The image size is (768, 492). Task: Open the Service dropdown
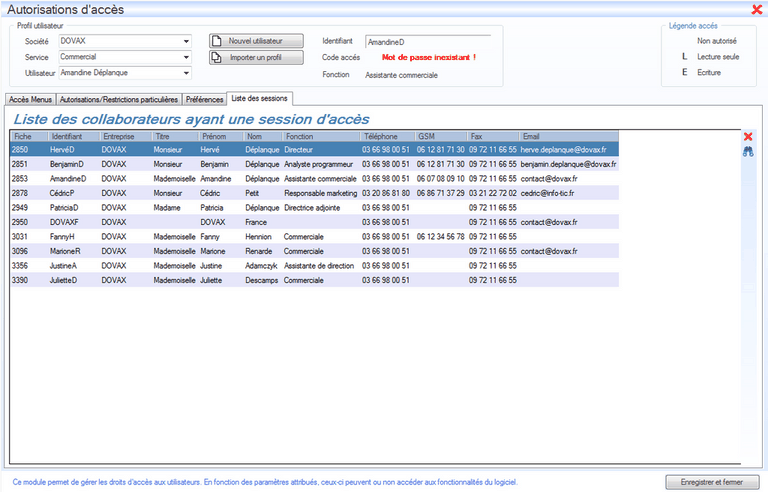coord(186,57)
